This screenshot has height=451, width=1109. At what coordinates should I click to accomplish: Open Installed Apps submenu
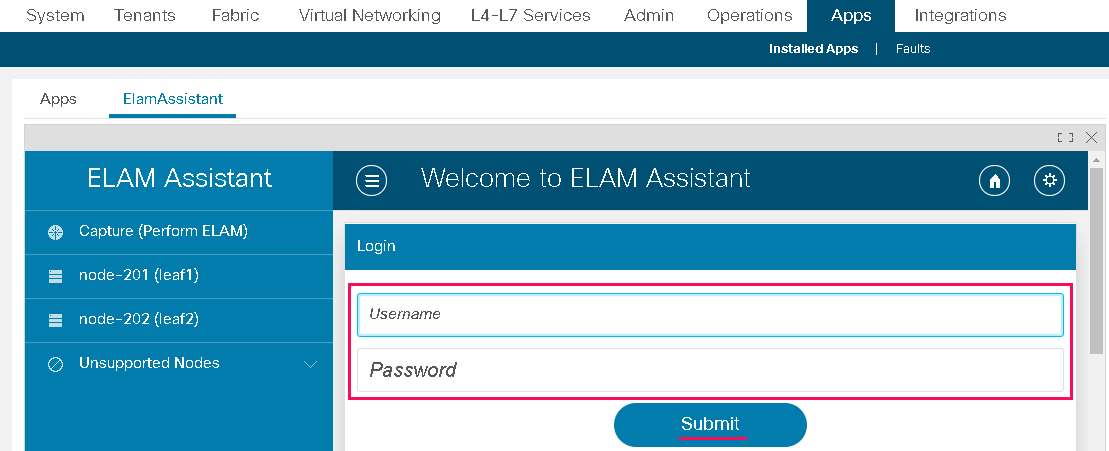813,49
